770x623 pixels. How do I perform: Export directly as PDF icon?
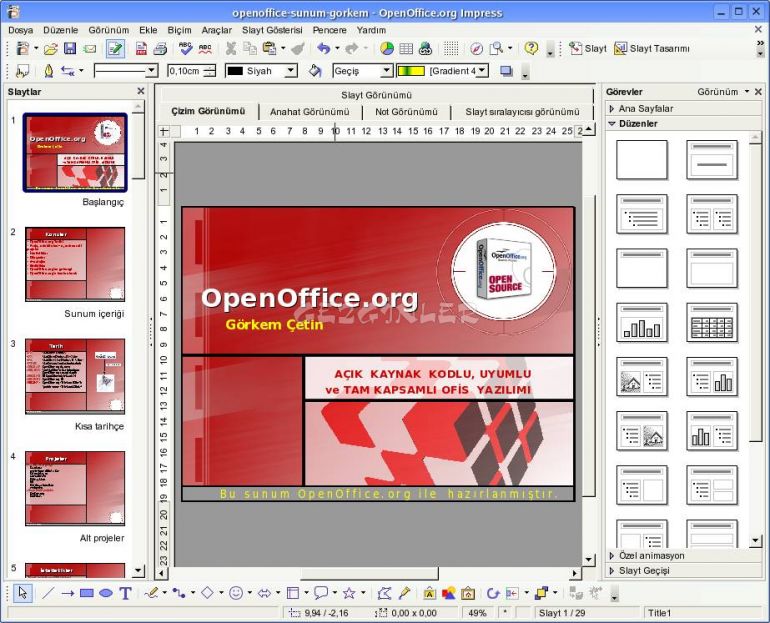click(x=141, y=49)
